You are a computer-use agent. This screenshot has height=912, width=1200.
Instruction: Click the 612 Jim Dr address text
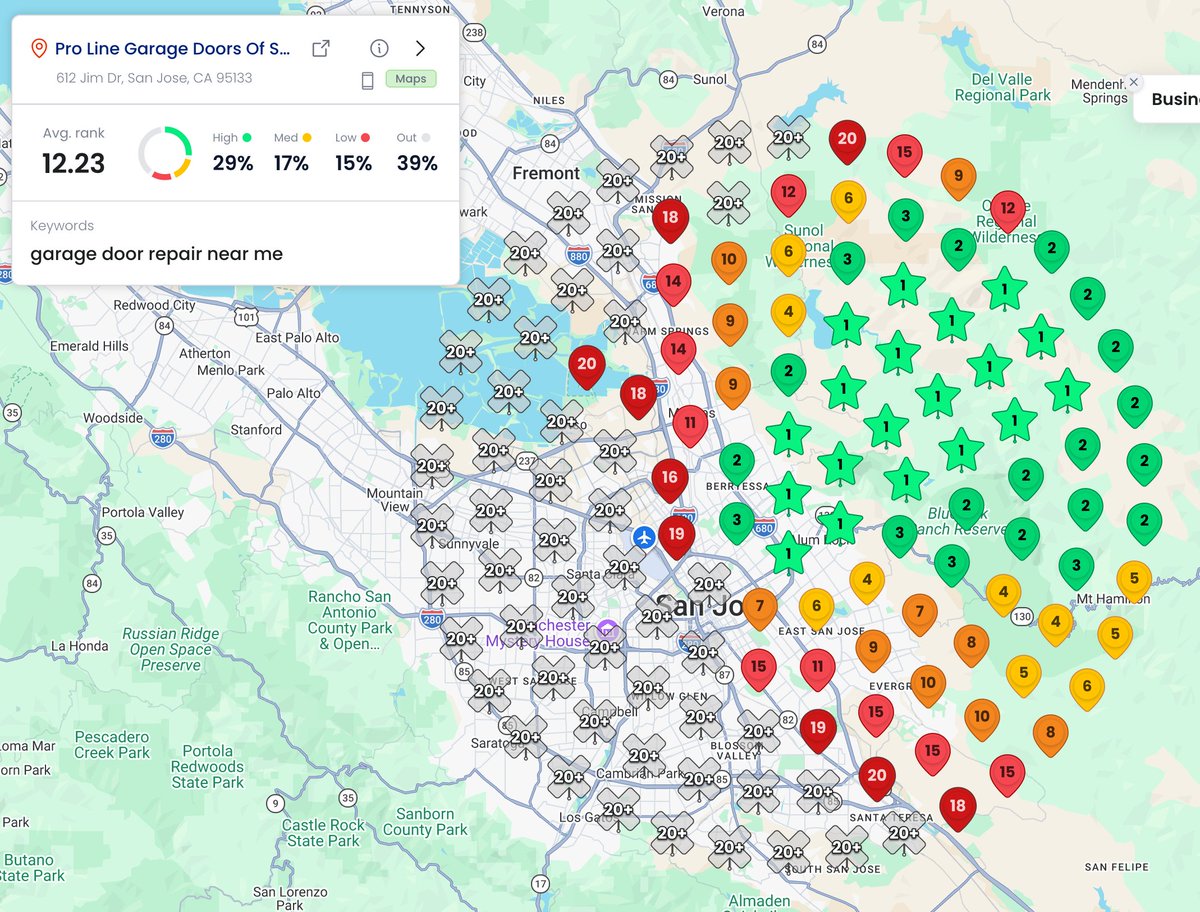[x=154, y=77]
